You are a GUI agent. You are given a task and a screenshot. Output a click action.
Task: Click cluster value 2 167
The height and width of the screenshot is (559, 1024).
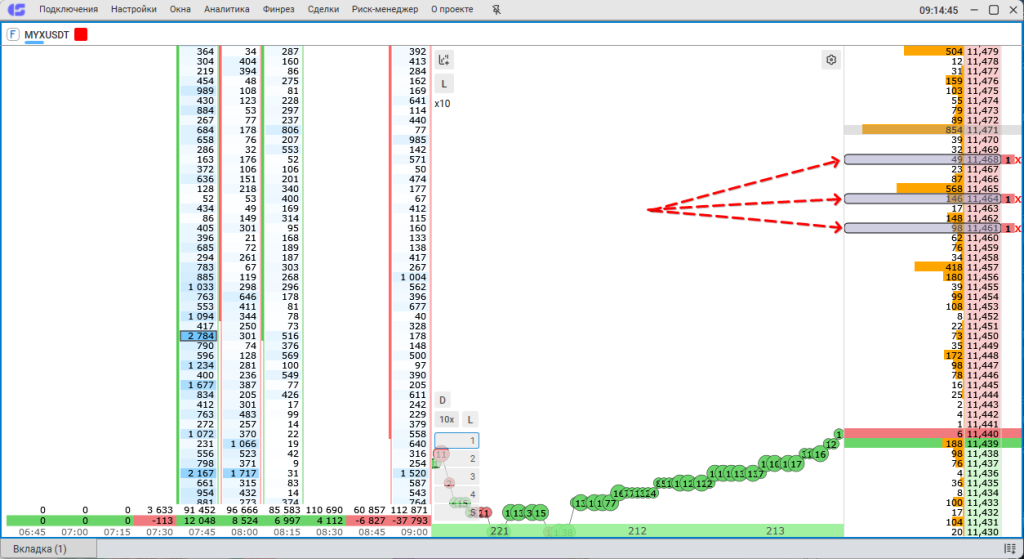click(x=199, y=473)
